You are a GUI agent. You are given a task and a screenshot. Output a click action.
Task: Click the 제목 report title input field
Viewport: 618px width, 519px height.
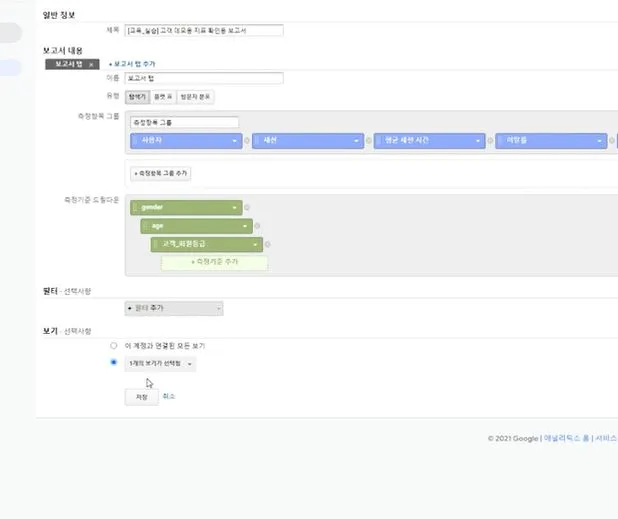coord(204,30)
